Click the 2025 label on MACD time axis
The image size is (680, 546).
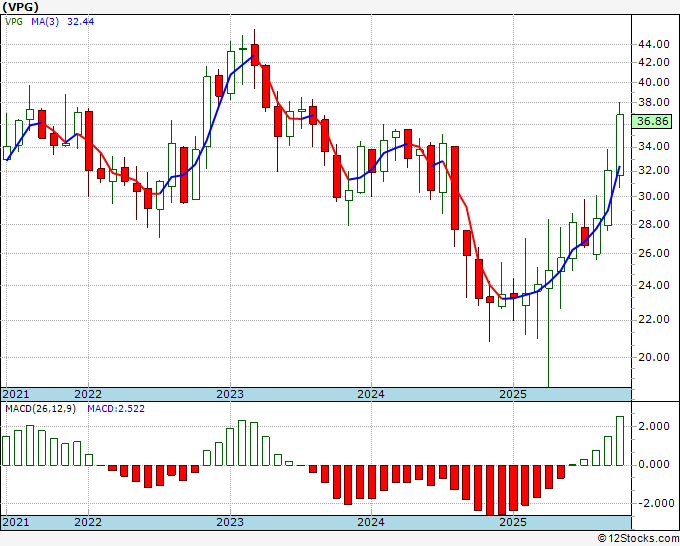click(513, 522)
